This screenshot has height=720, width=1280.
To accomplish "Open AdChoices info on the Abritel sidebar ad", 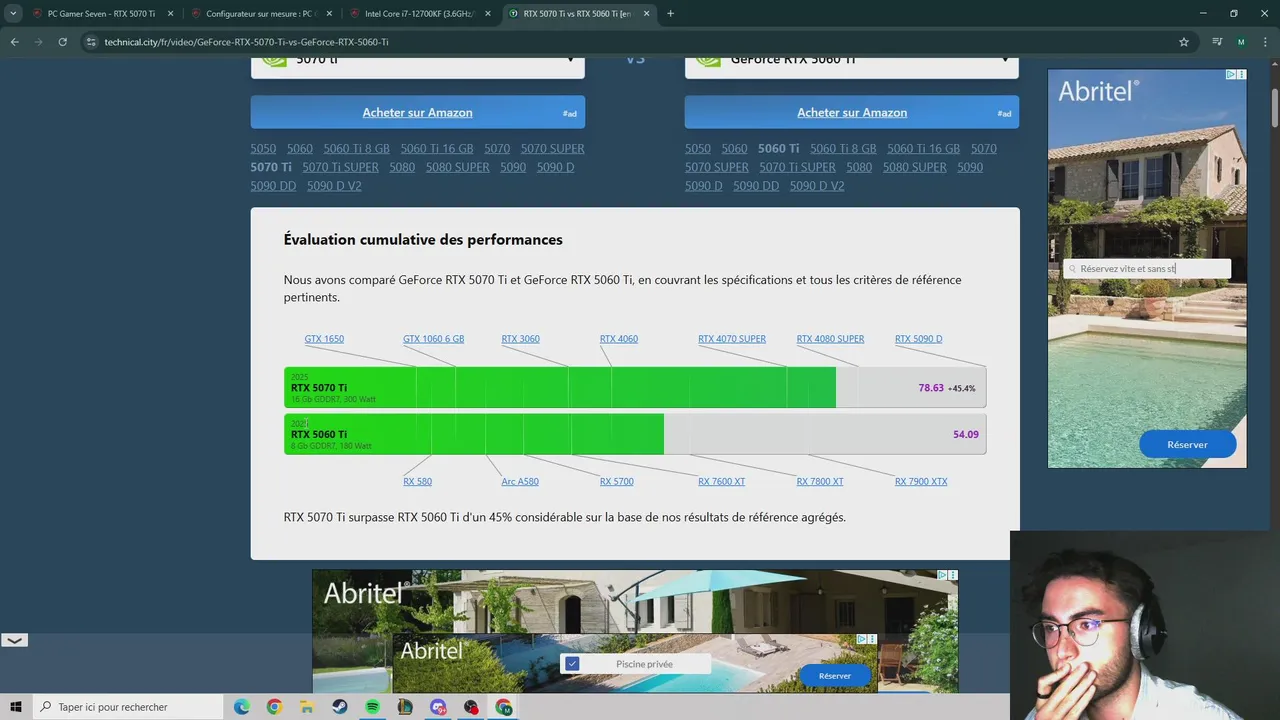I will pos(1231,74).
